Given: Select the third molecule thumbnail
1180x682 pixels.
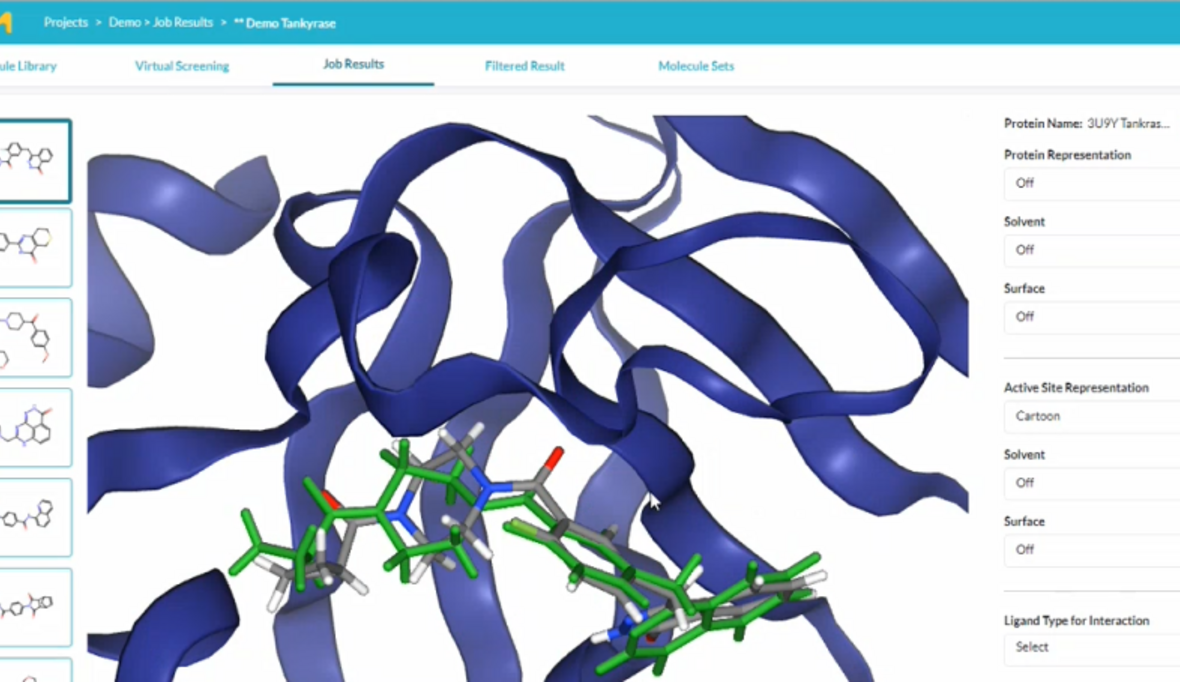Looking at the screenshot, I should [34, 337].
